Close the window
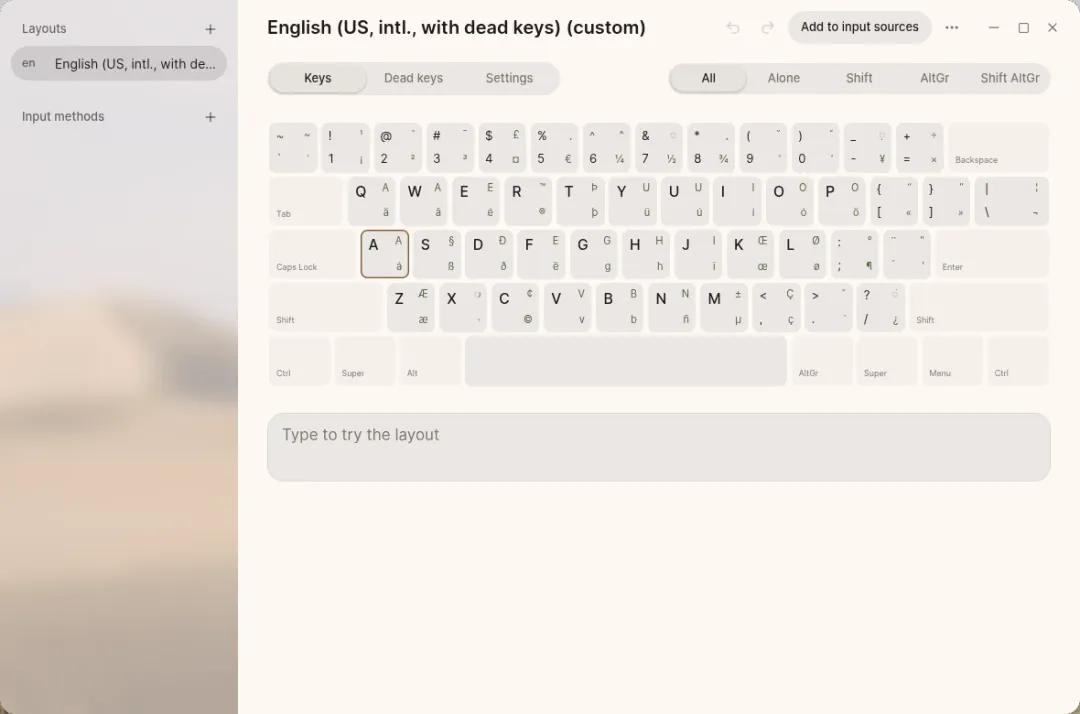 1052,28
